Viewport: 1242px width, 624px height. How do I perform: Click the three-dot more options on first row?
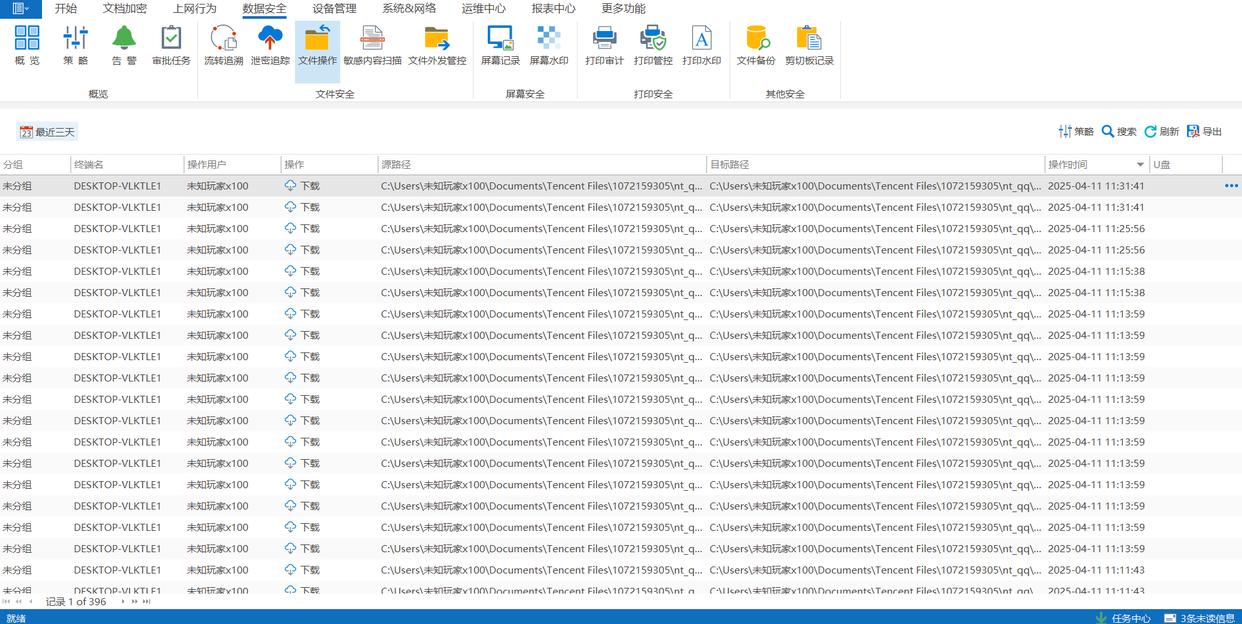(x=1231, y=186)
